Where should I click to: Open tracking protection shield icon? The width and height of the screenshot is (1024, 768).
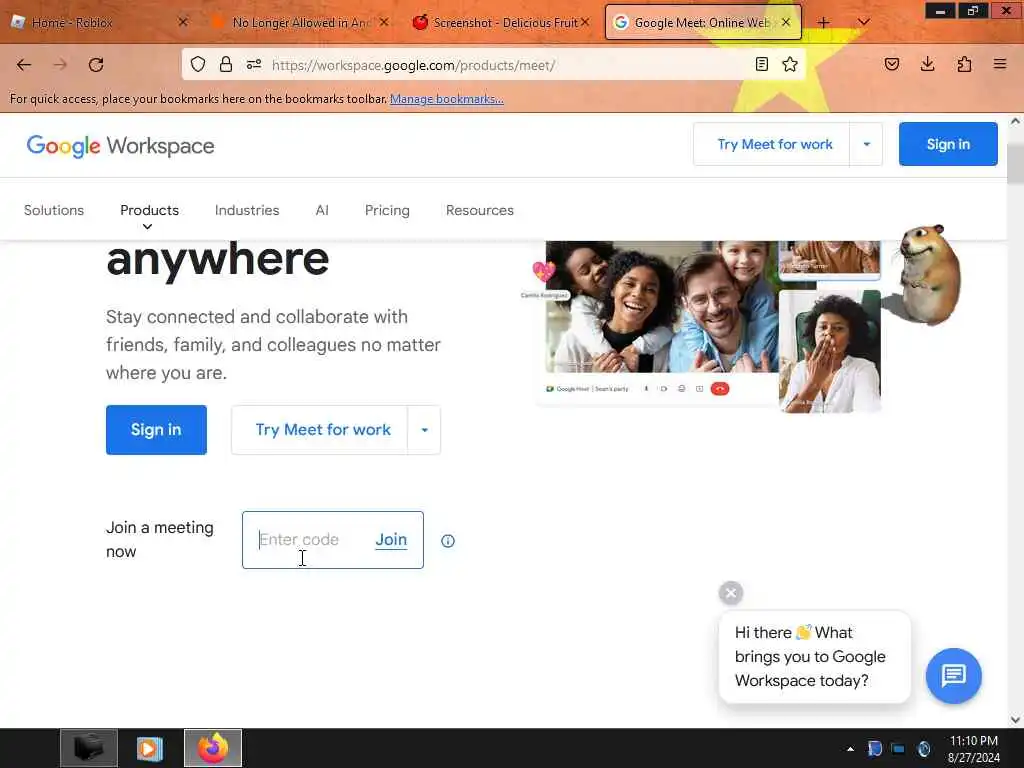click(x=198, y=64)
